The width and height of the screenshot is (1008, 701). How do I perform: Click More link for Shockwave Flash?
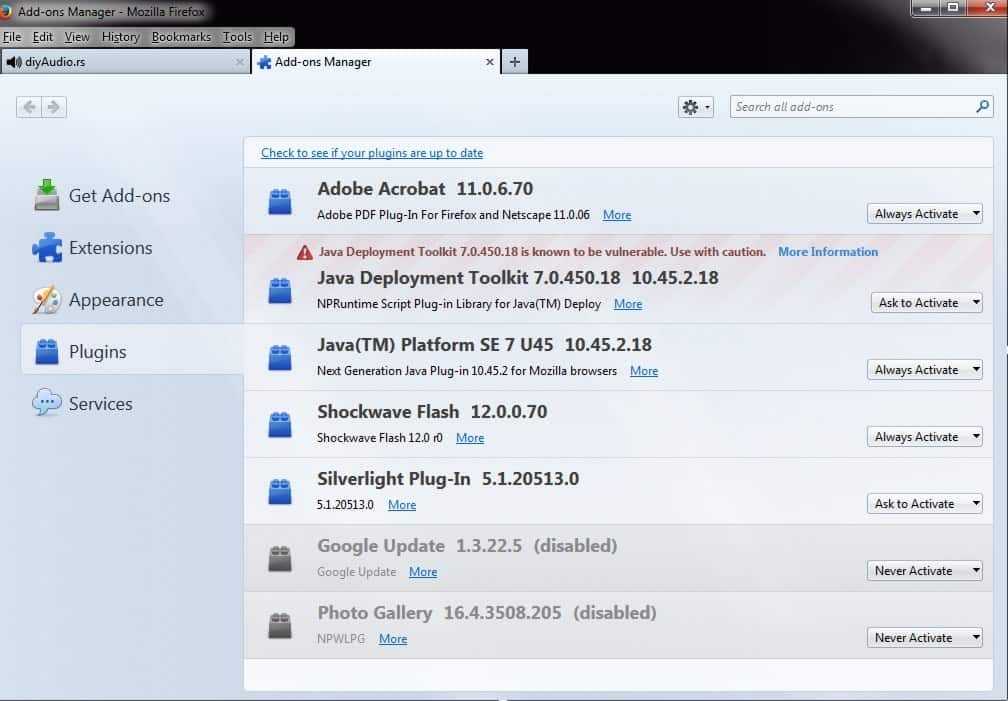coord(470,437)
